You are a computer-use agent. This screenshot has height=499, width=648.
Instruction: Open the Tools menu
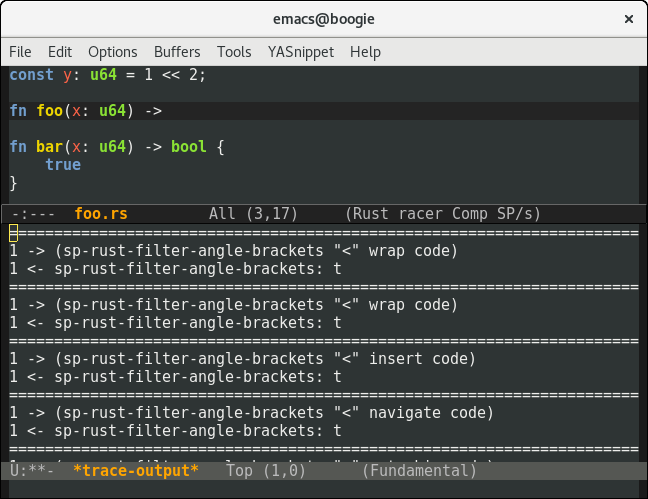pos(234,52)
